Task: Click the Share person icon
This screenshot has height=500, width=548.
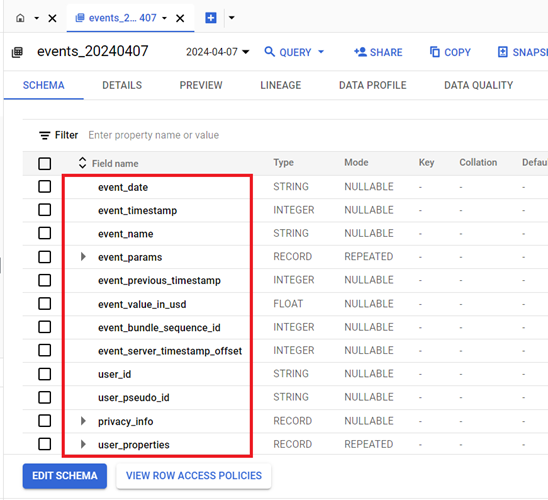Action: click(x=360, y=52)
